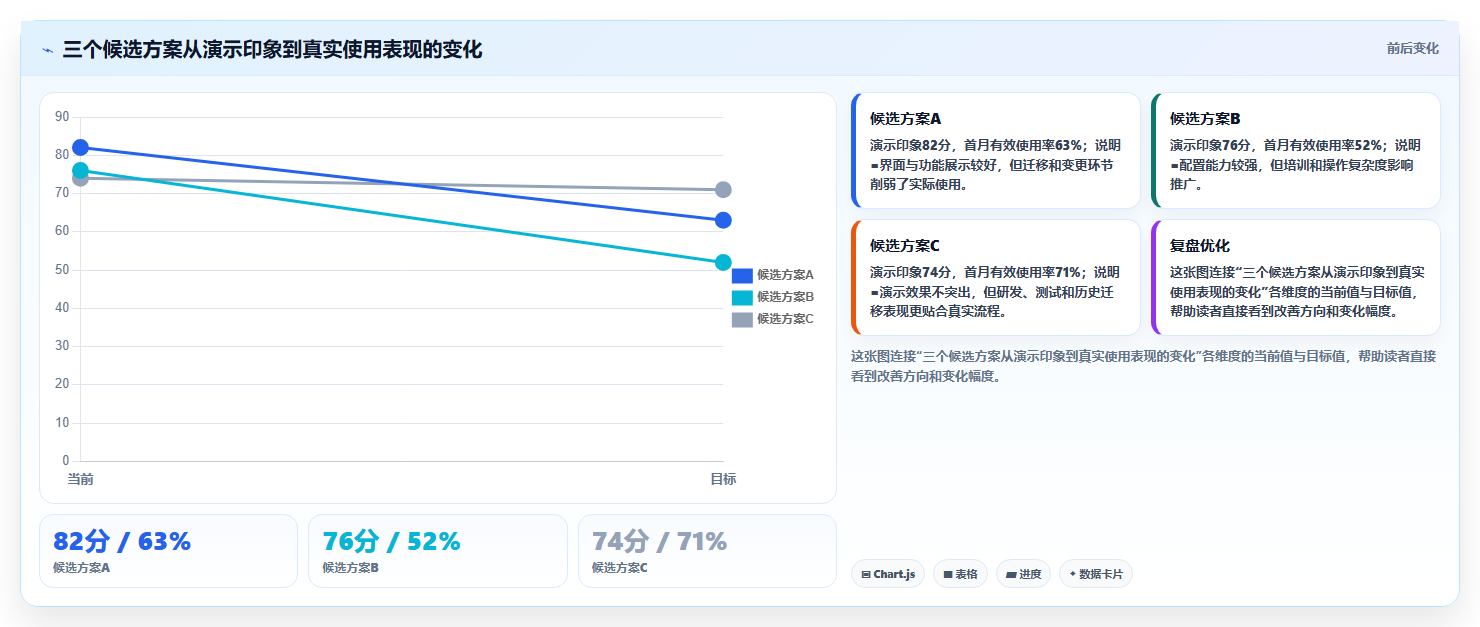
Task: Click the 50 y-axis tick label
Action: pos(62,270)
